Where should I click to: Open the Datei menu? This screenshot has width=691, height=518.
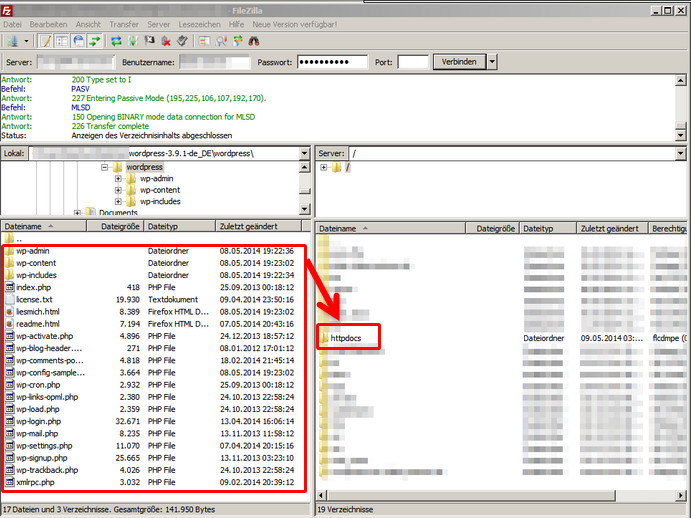[12, 24]
